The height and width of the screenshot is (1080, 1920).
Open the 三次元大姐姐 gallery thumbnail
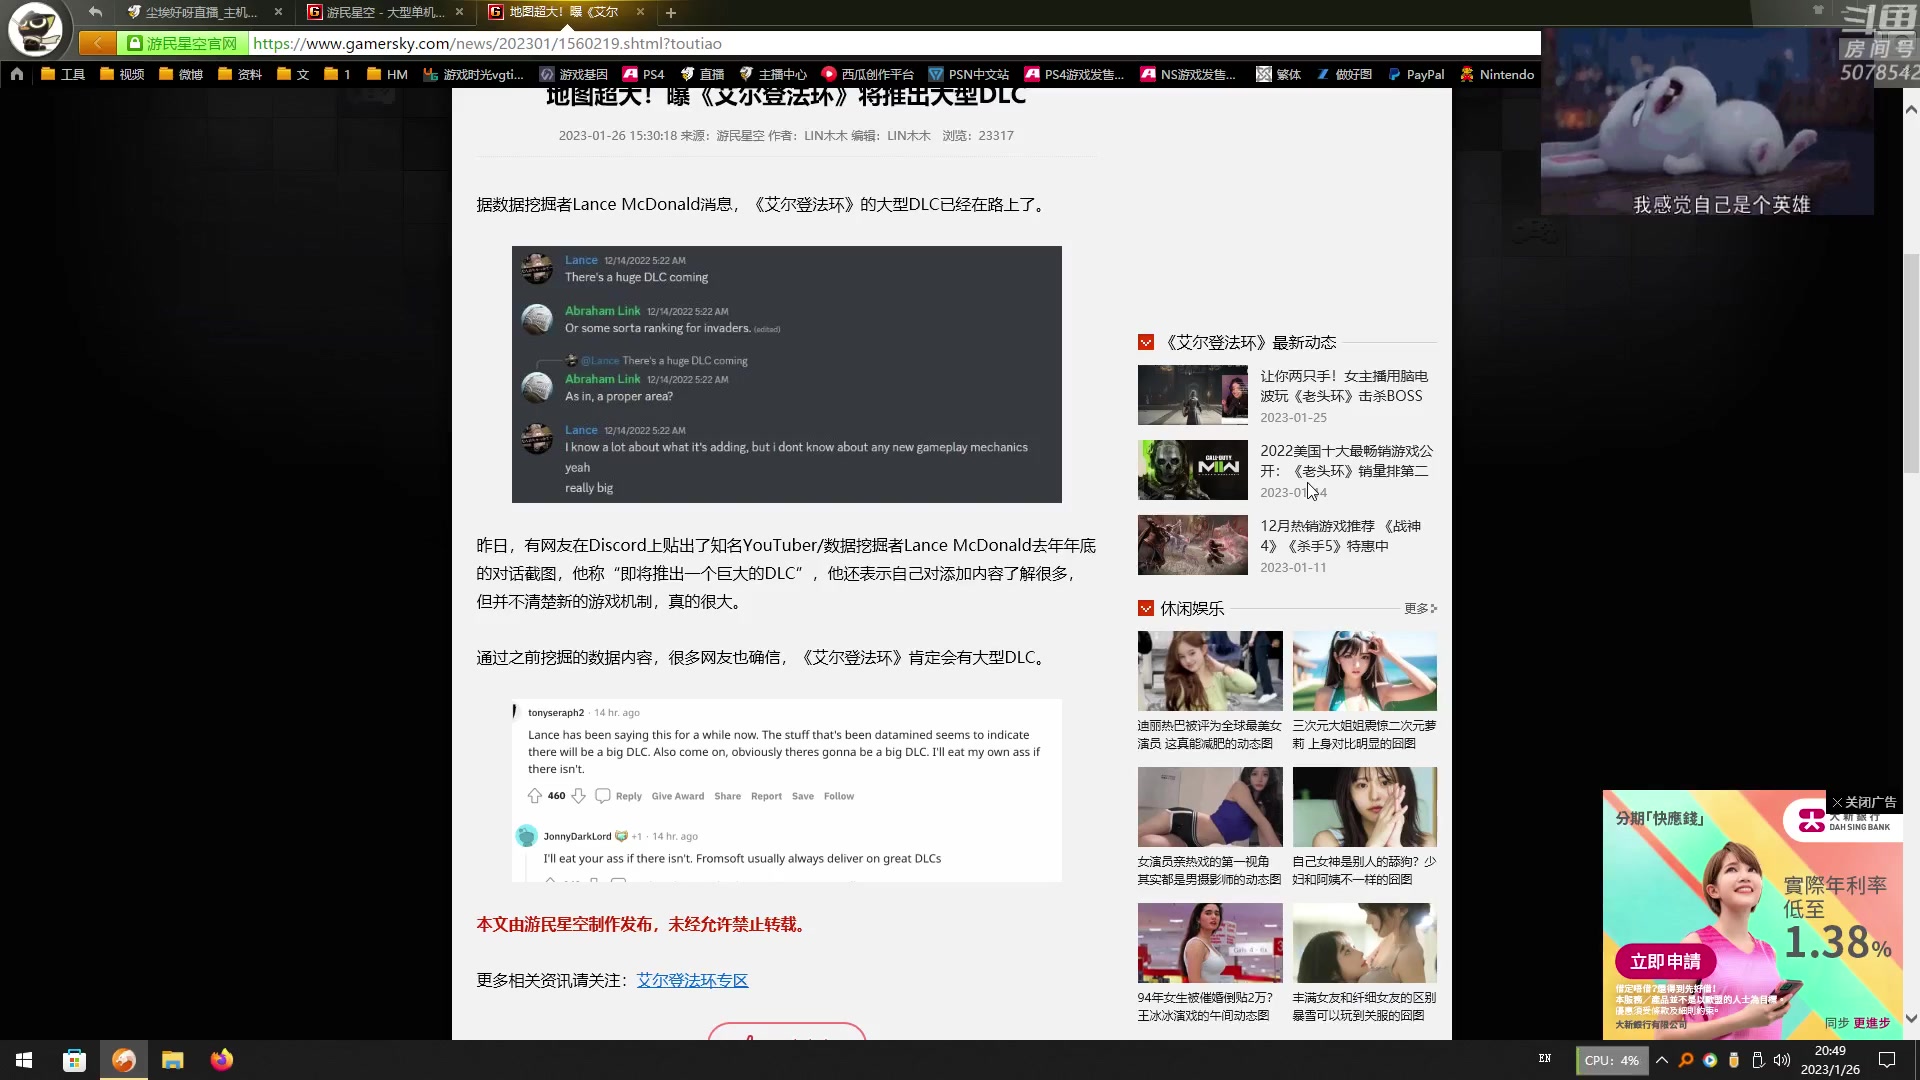click(x=1364, y=671)
